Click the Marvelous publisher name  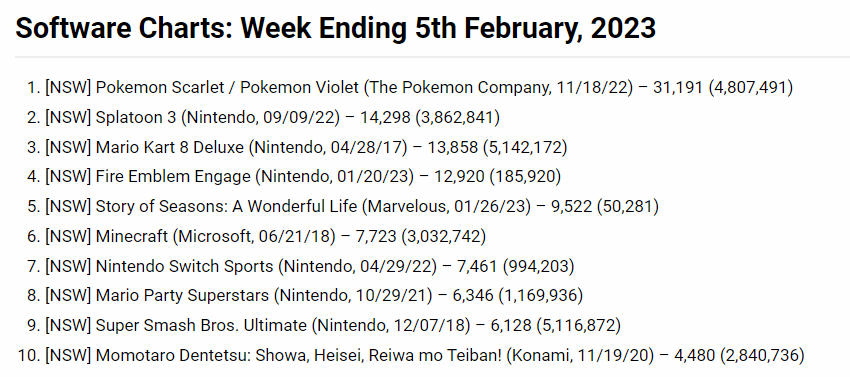click(x=404, y=206)
